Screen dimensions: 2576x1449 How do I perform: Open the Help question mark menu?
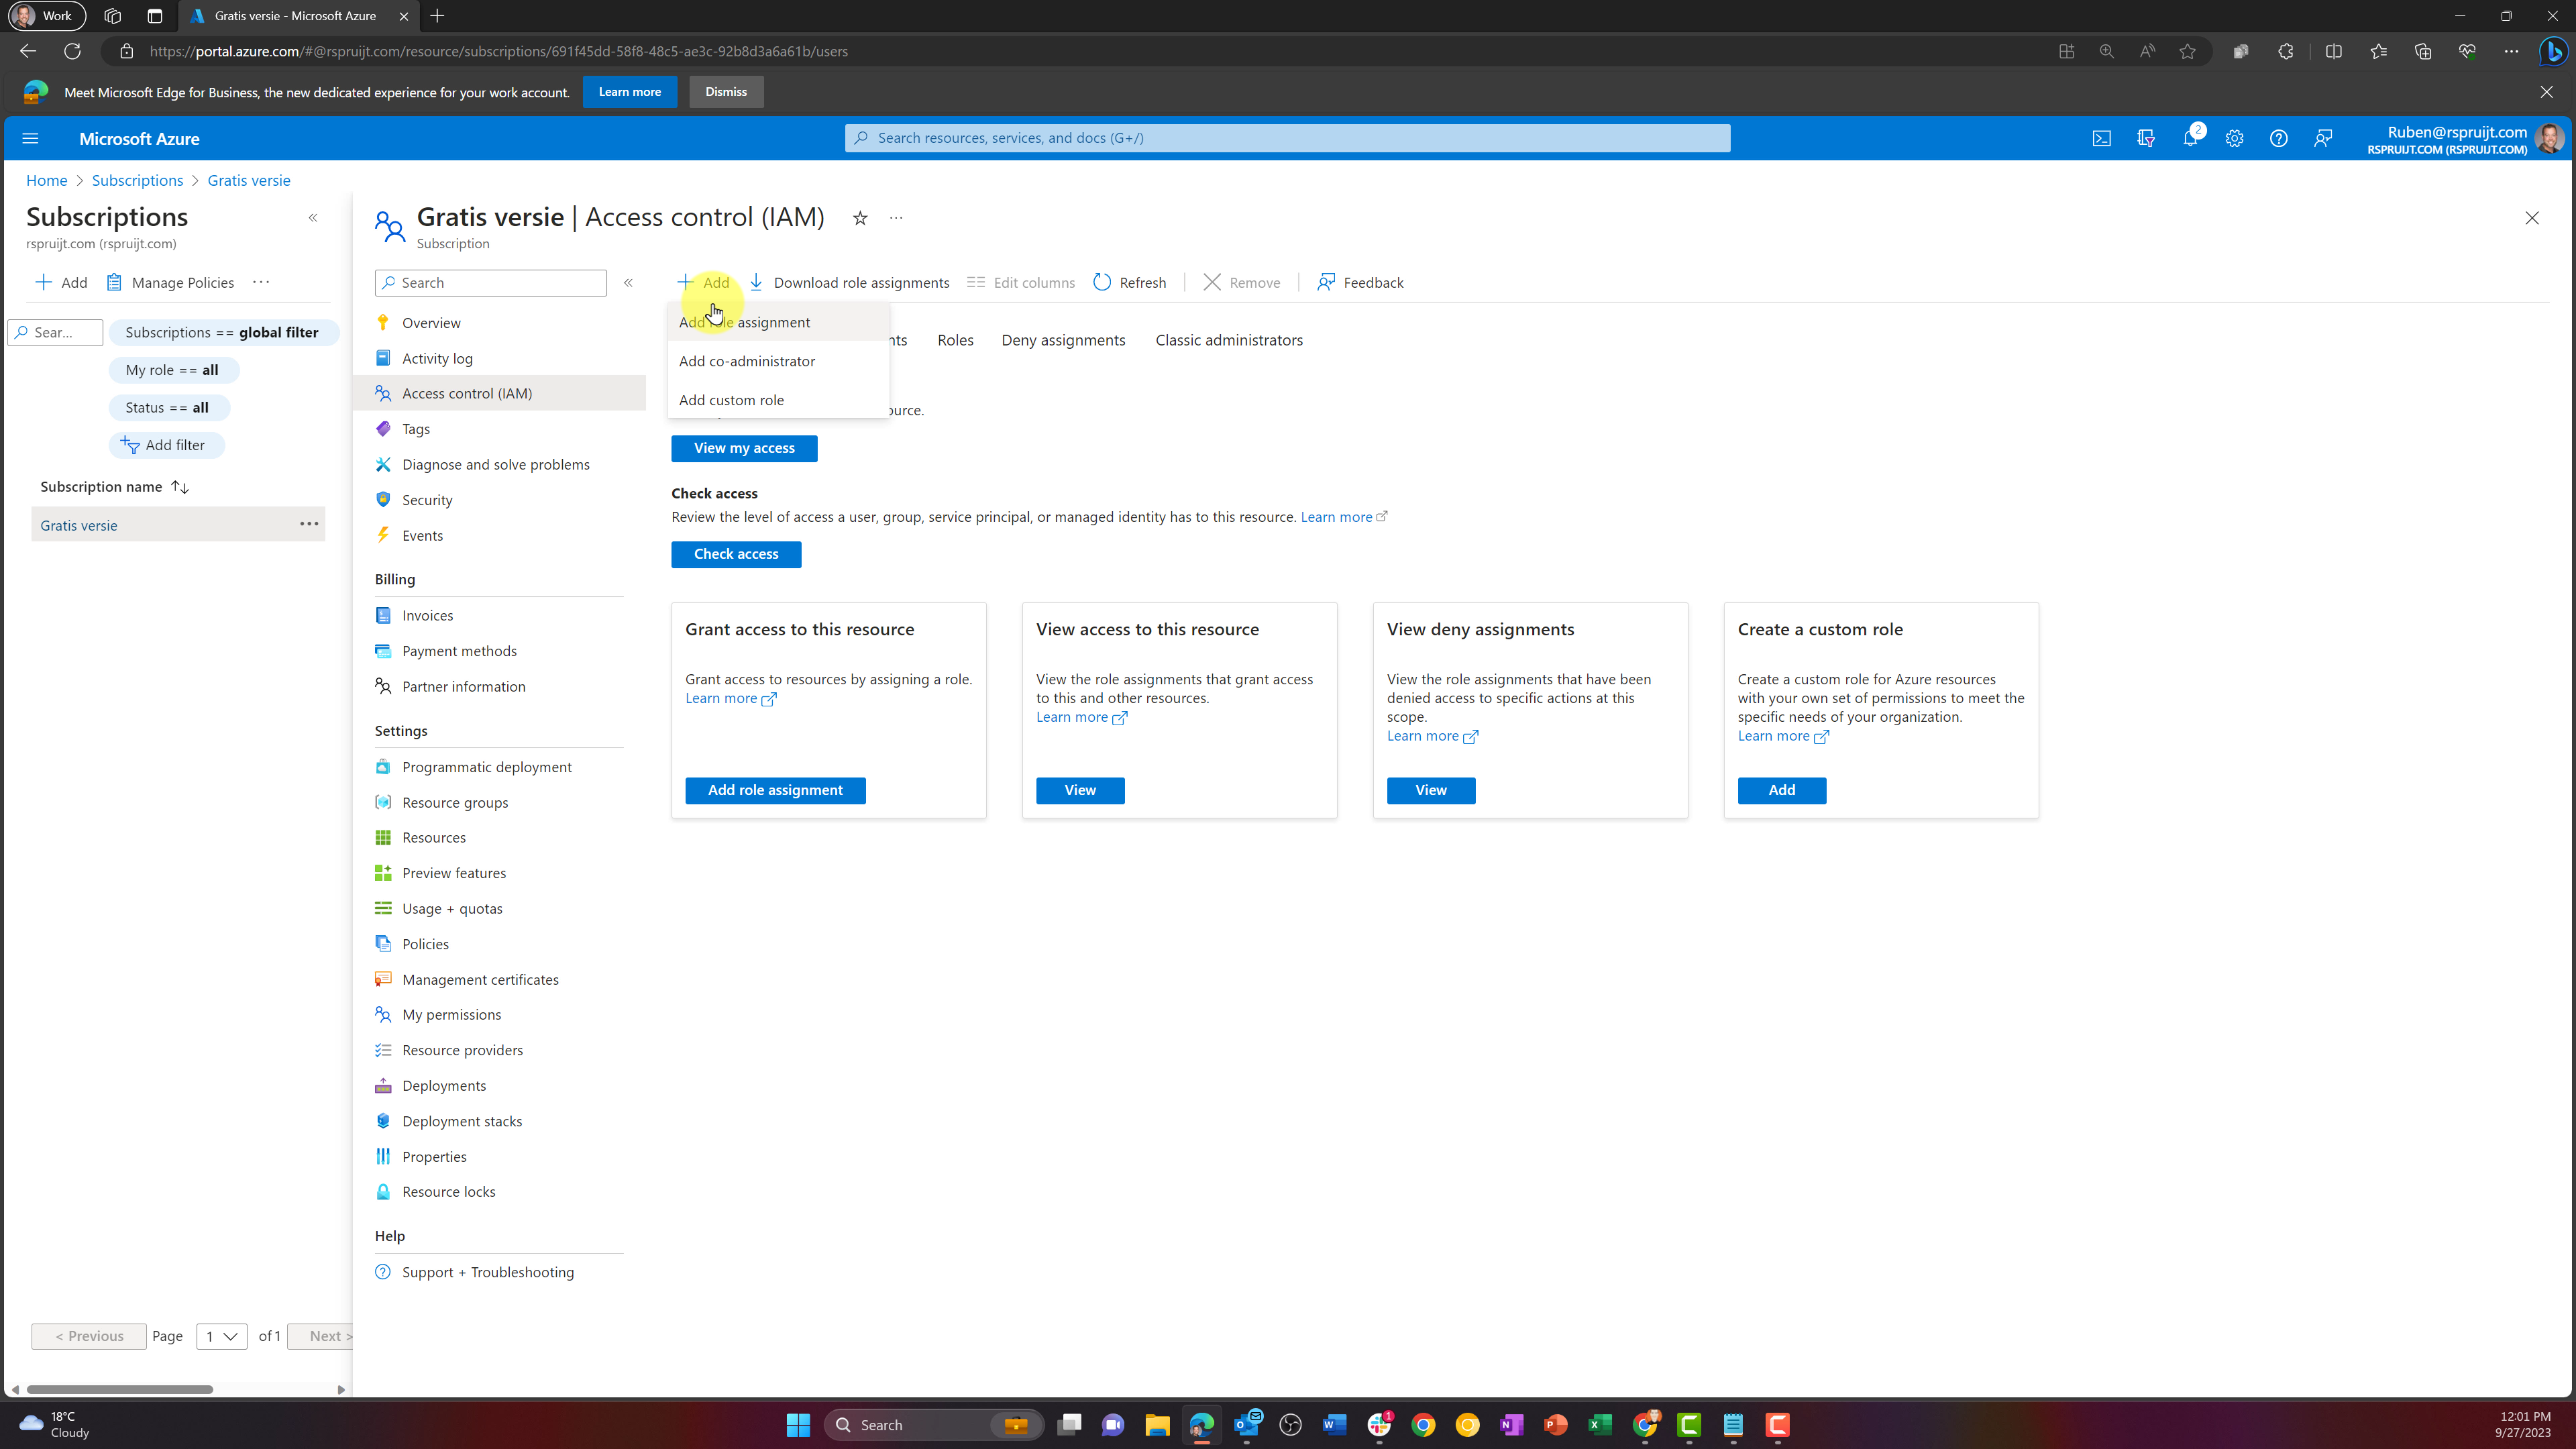coord(2279,138)
